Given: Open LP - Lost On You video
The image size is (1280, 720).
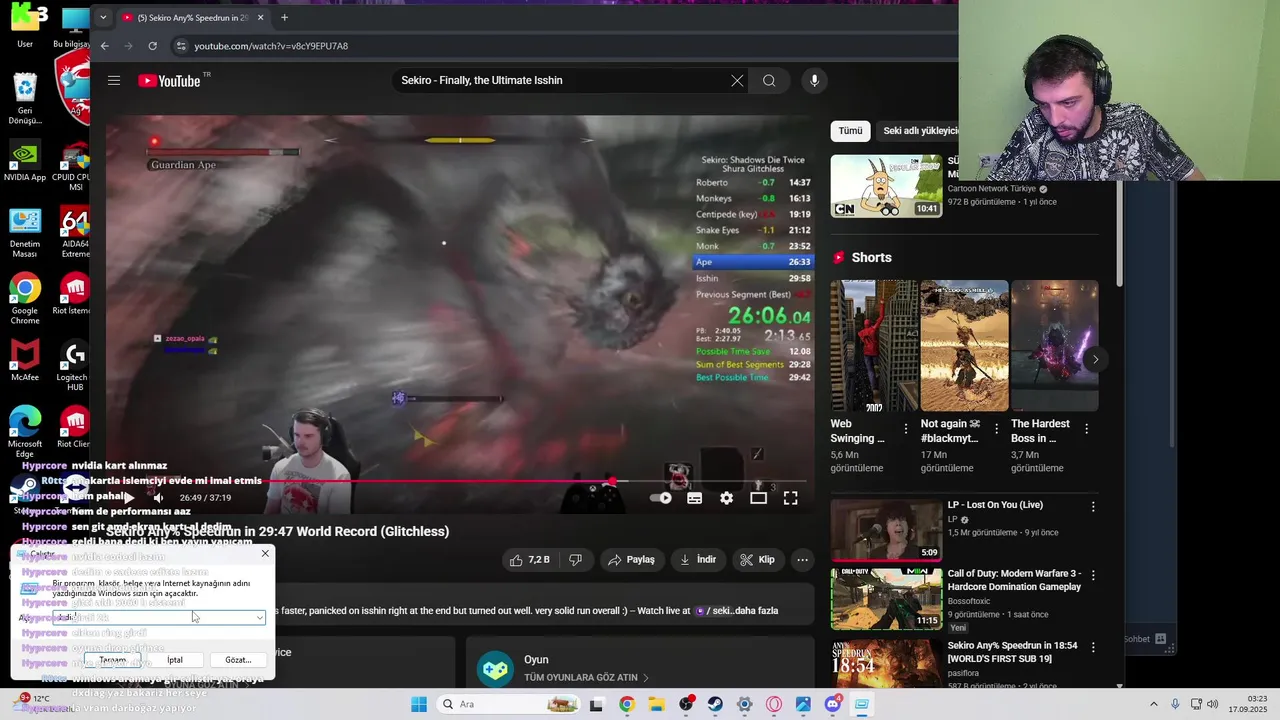Looking at the screenshot, I should coord(886,530).
